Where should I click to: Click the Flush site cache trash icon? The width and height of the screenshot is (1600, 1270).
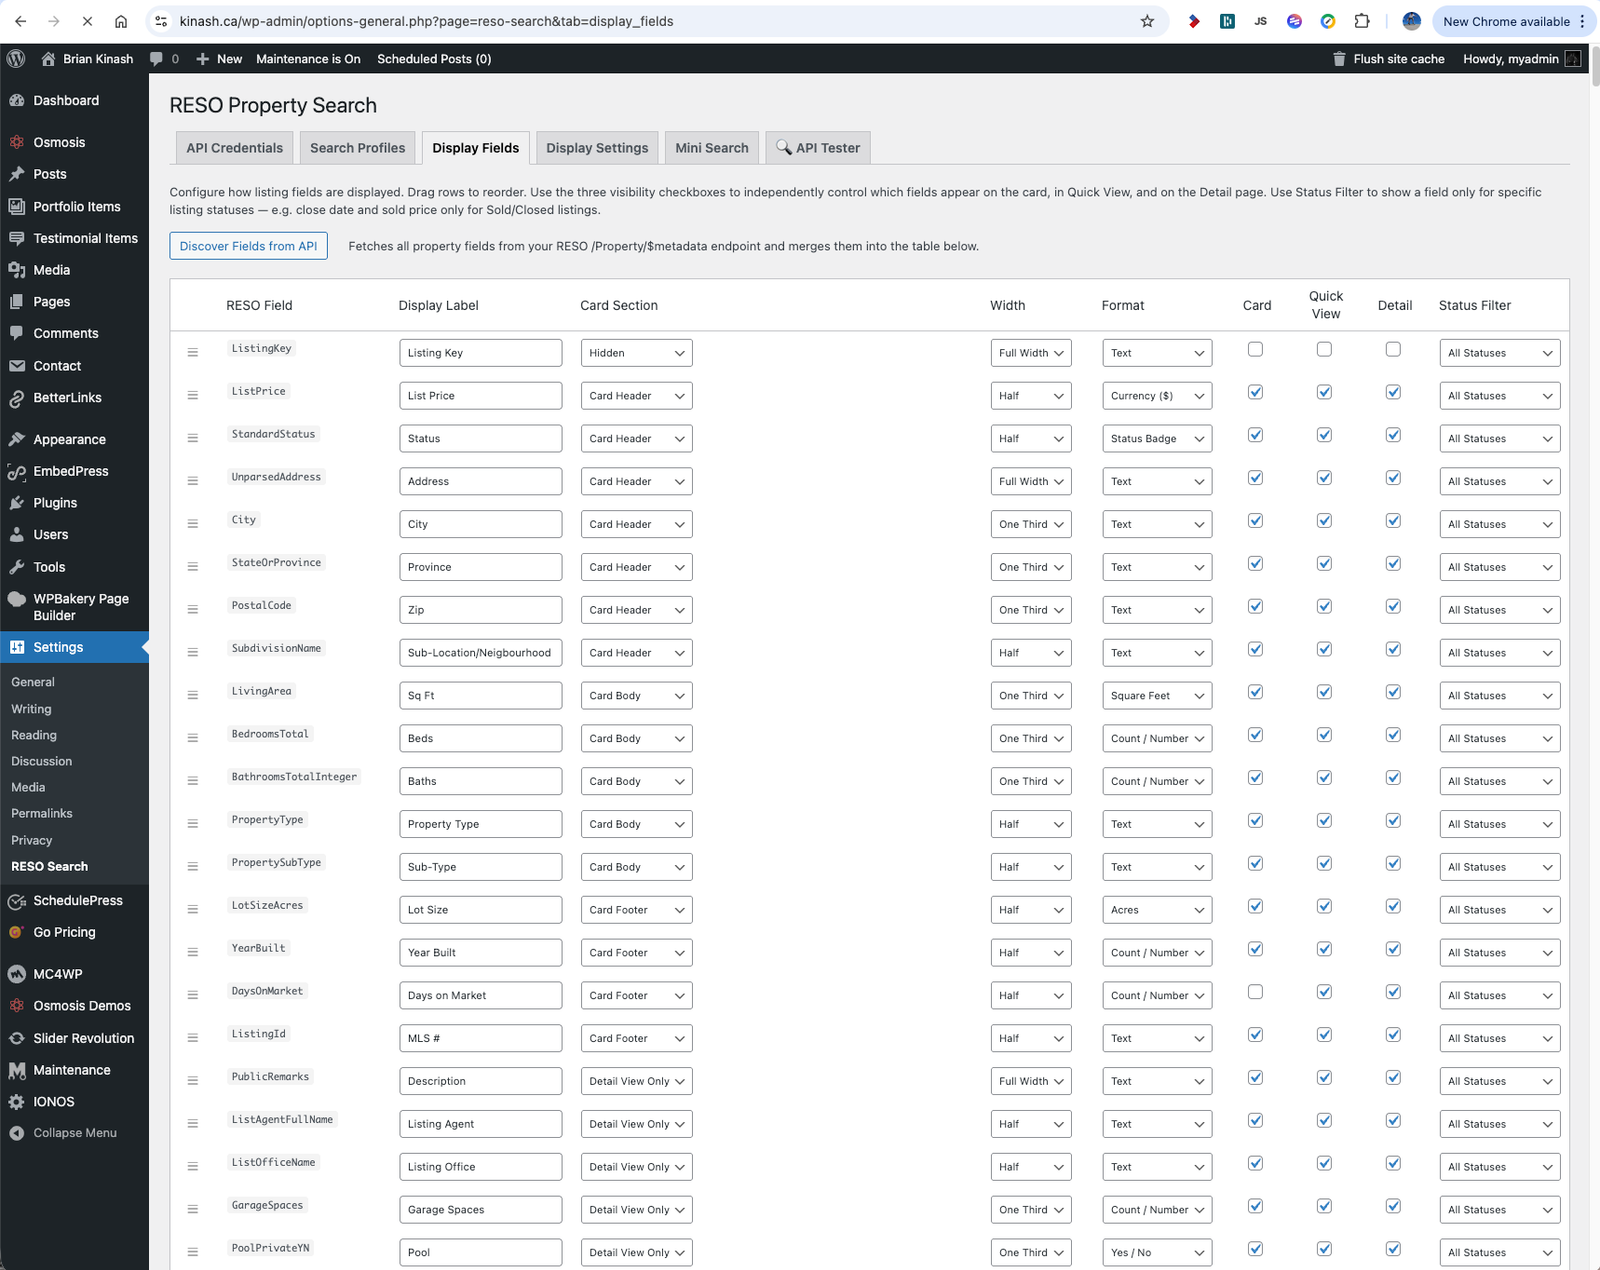(1339, 59)
